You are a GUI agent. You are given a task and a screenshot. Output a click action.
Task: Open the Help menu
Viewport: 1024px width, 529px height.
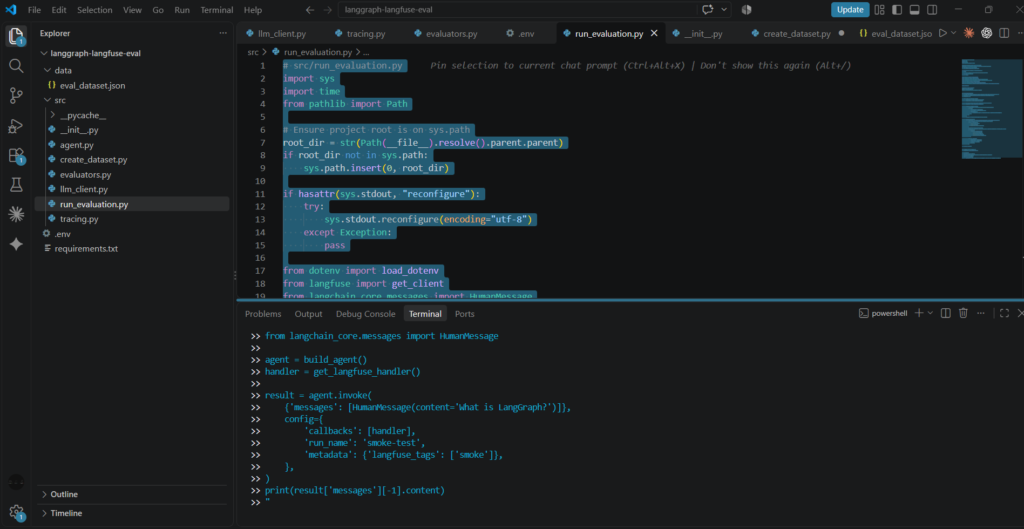(x=253, y=10)
